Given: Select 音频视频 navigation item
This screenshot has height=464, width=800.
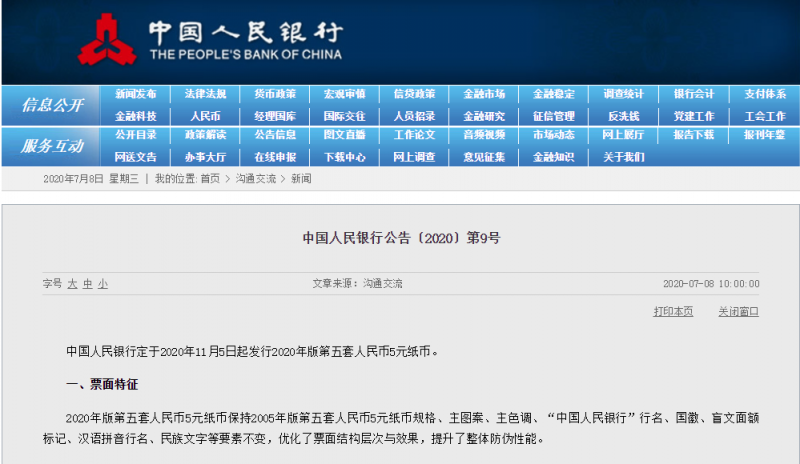Looking at the screenshot, I should pos(484,135).
